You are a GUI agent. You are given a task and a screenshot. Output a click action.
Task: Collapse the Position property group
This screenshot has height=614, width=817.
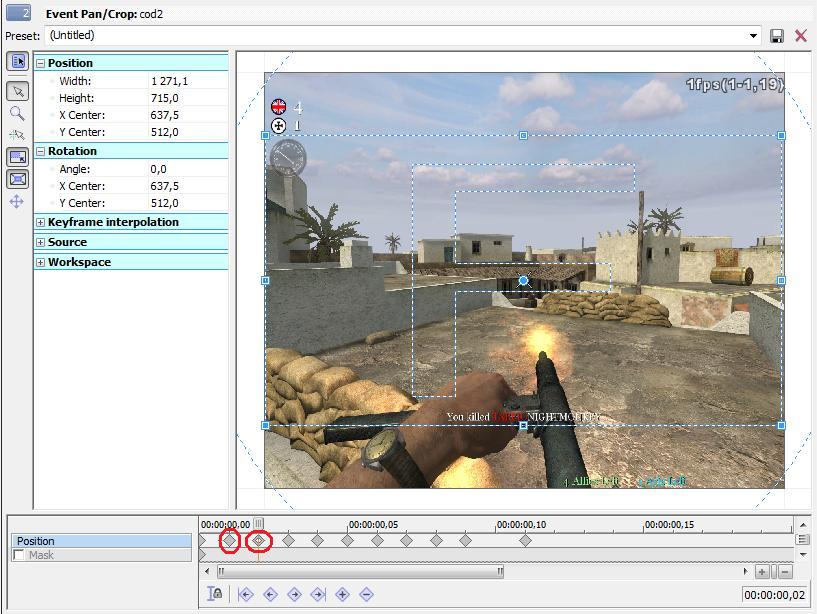point(41,64)
